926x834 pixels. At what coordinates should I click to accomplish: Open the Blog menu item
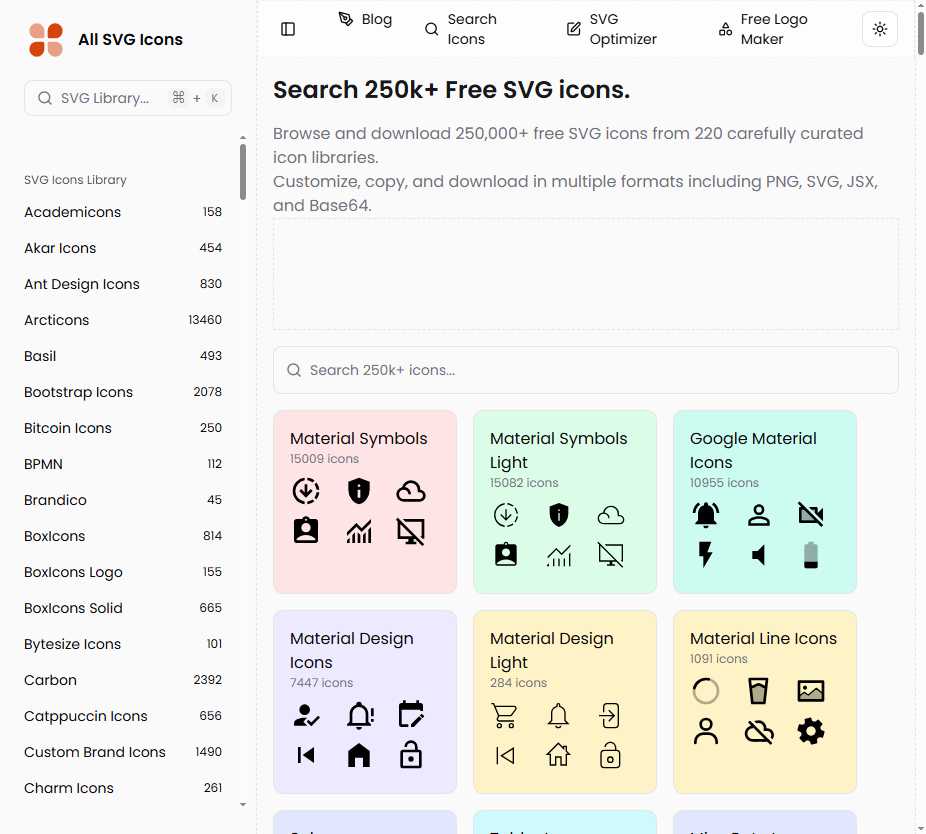click(x=365, y=20)
